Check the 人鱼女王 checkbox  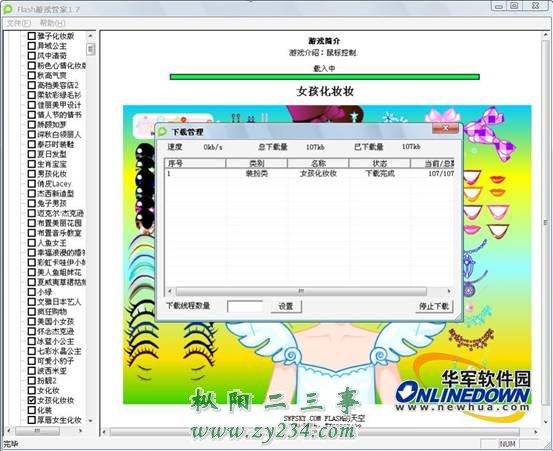click(x=32, y=243)
